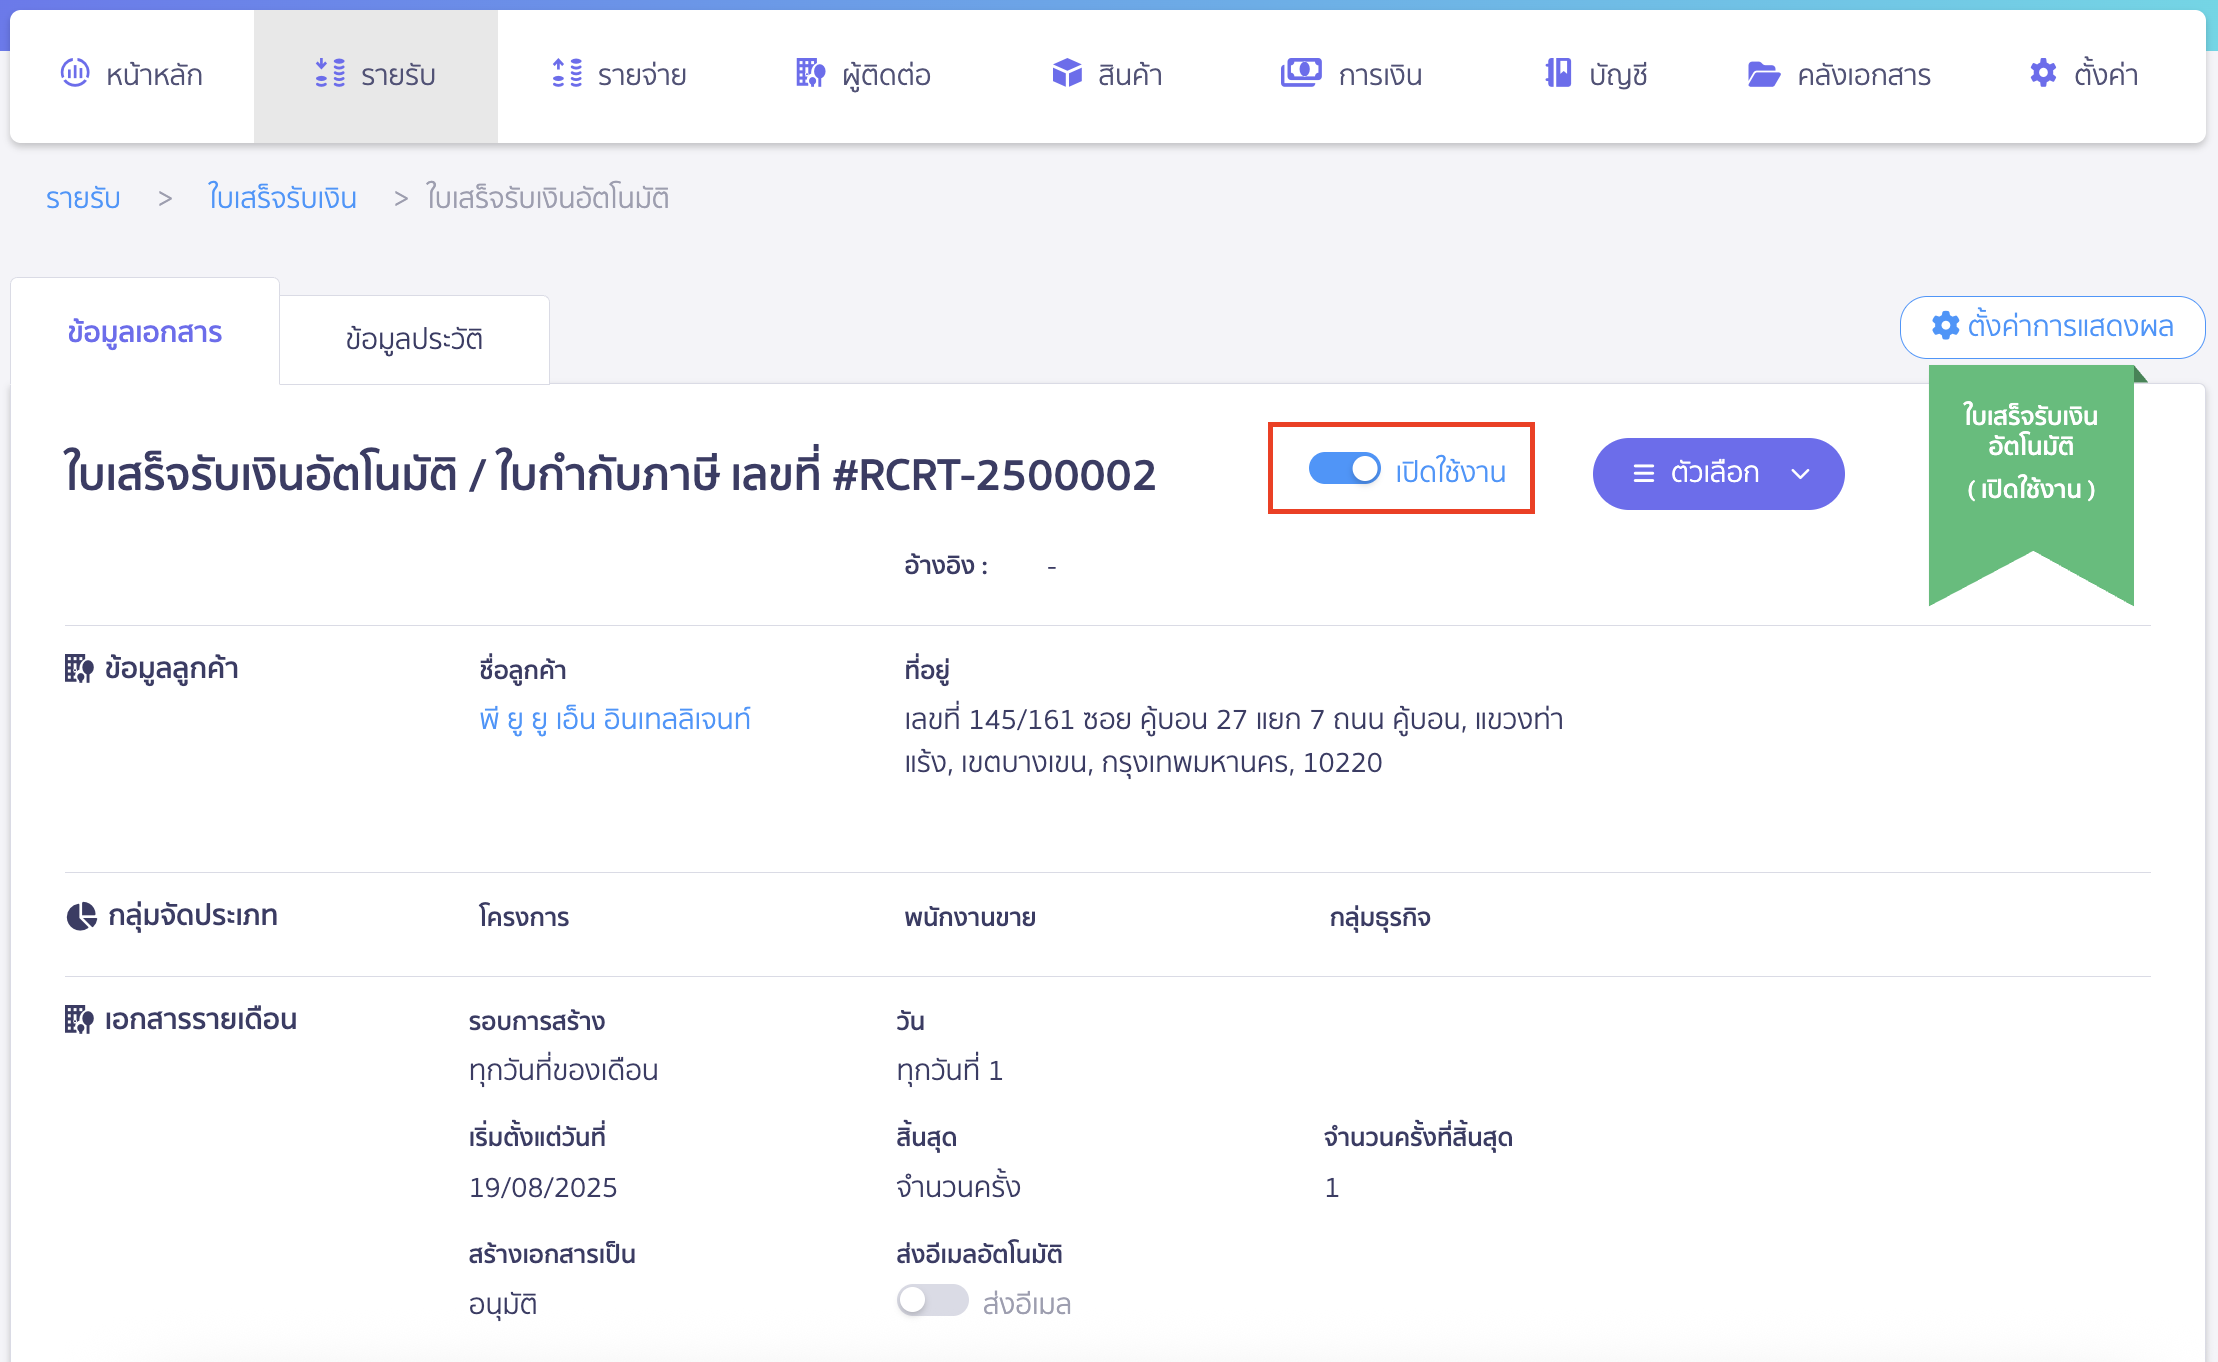Screen dimensions: 2218x1362
Task: Open the รายจ่าย menu
Action: coord(620,76)
